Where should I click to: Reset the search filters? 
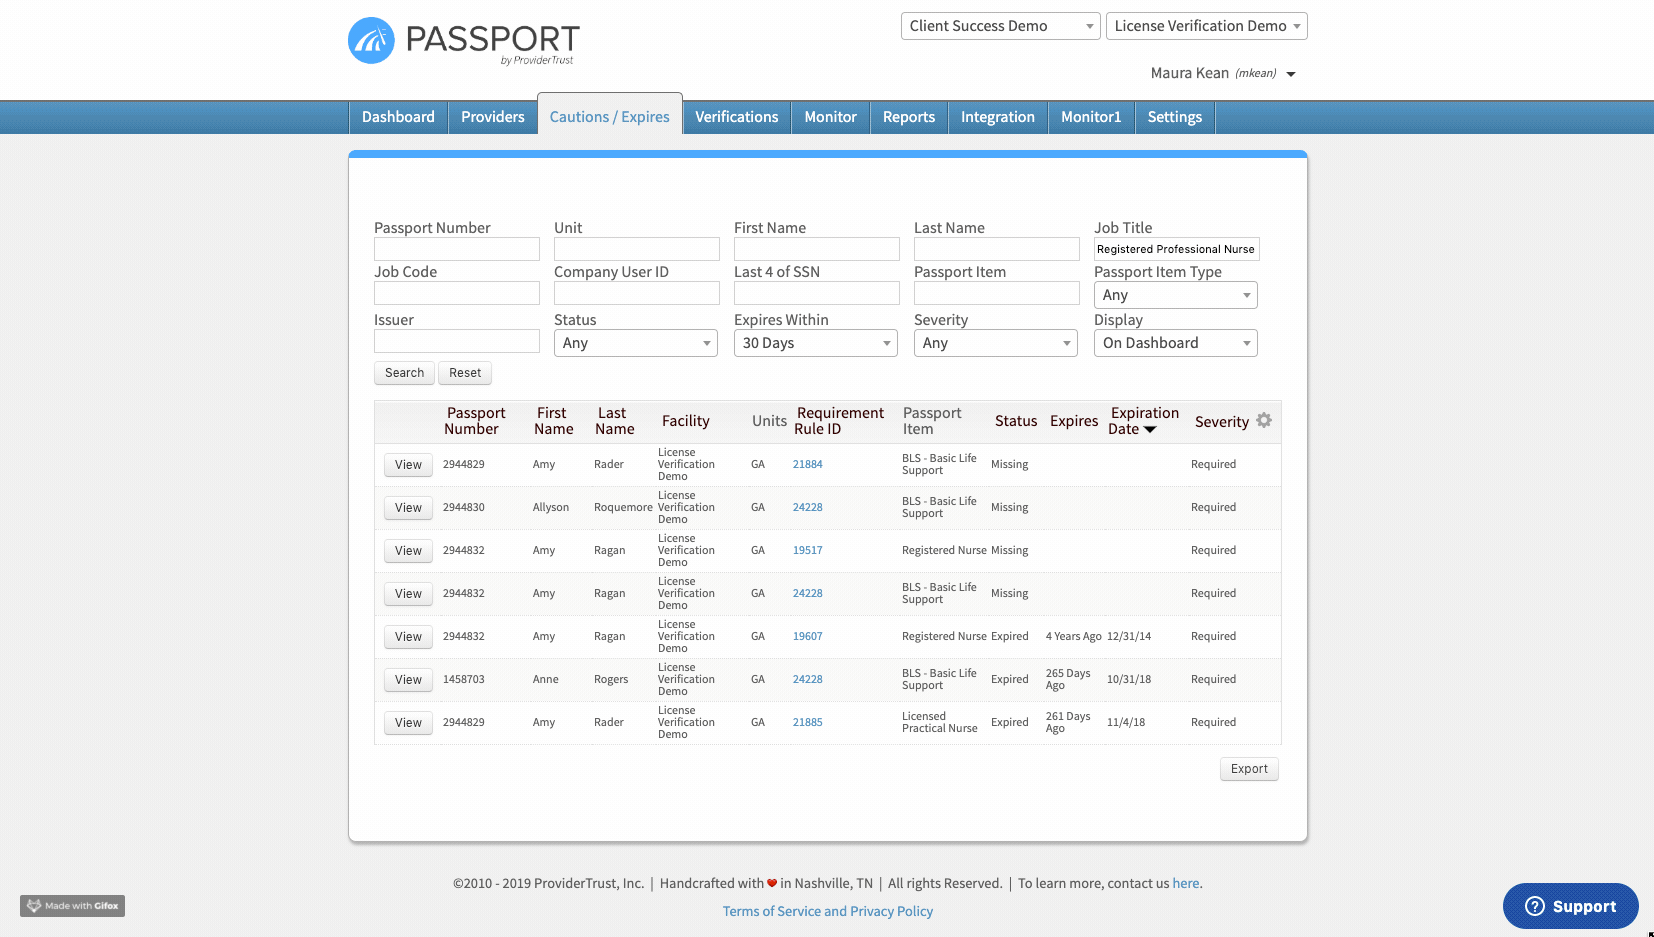coord(465,373)
